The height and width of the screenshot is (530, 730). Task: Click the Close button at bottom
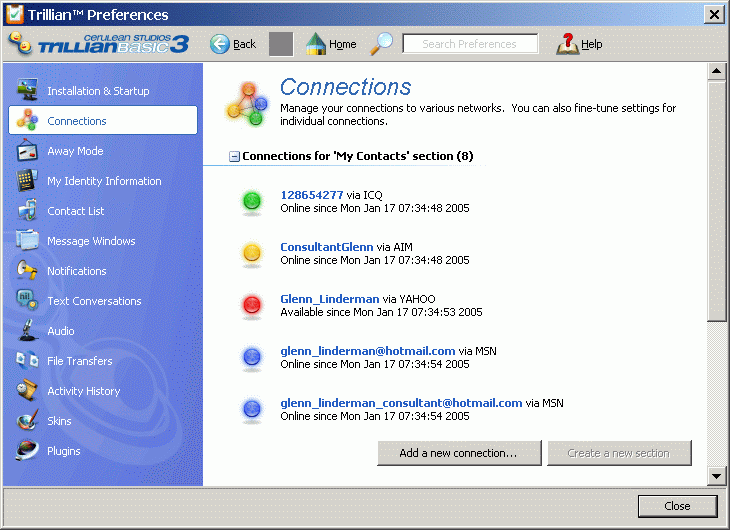677,506
